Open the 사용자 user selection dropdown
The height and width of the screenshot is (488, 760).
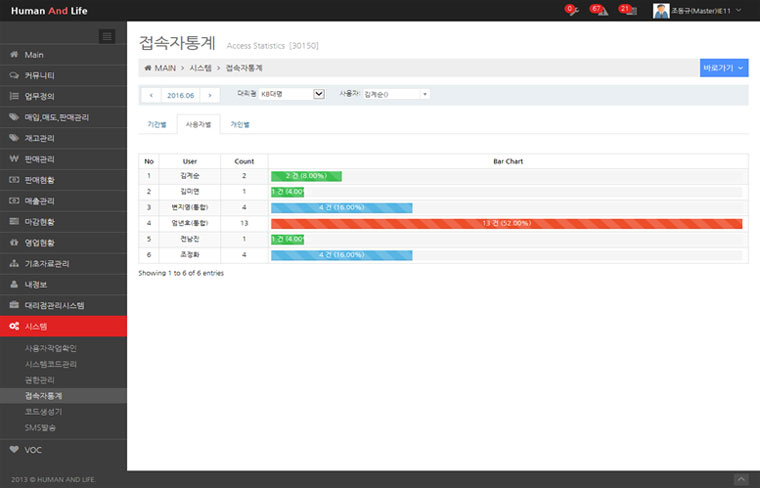395,94
